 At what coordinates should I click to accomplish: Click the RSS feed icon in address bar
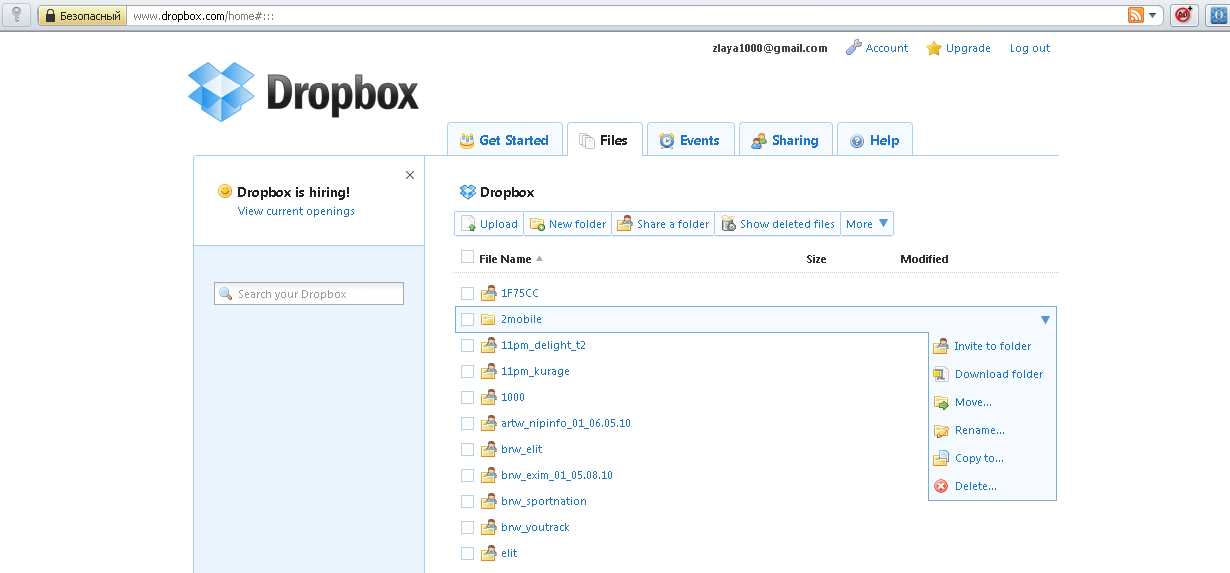(x=1135, y=15)
